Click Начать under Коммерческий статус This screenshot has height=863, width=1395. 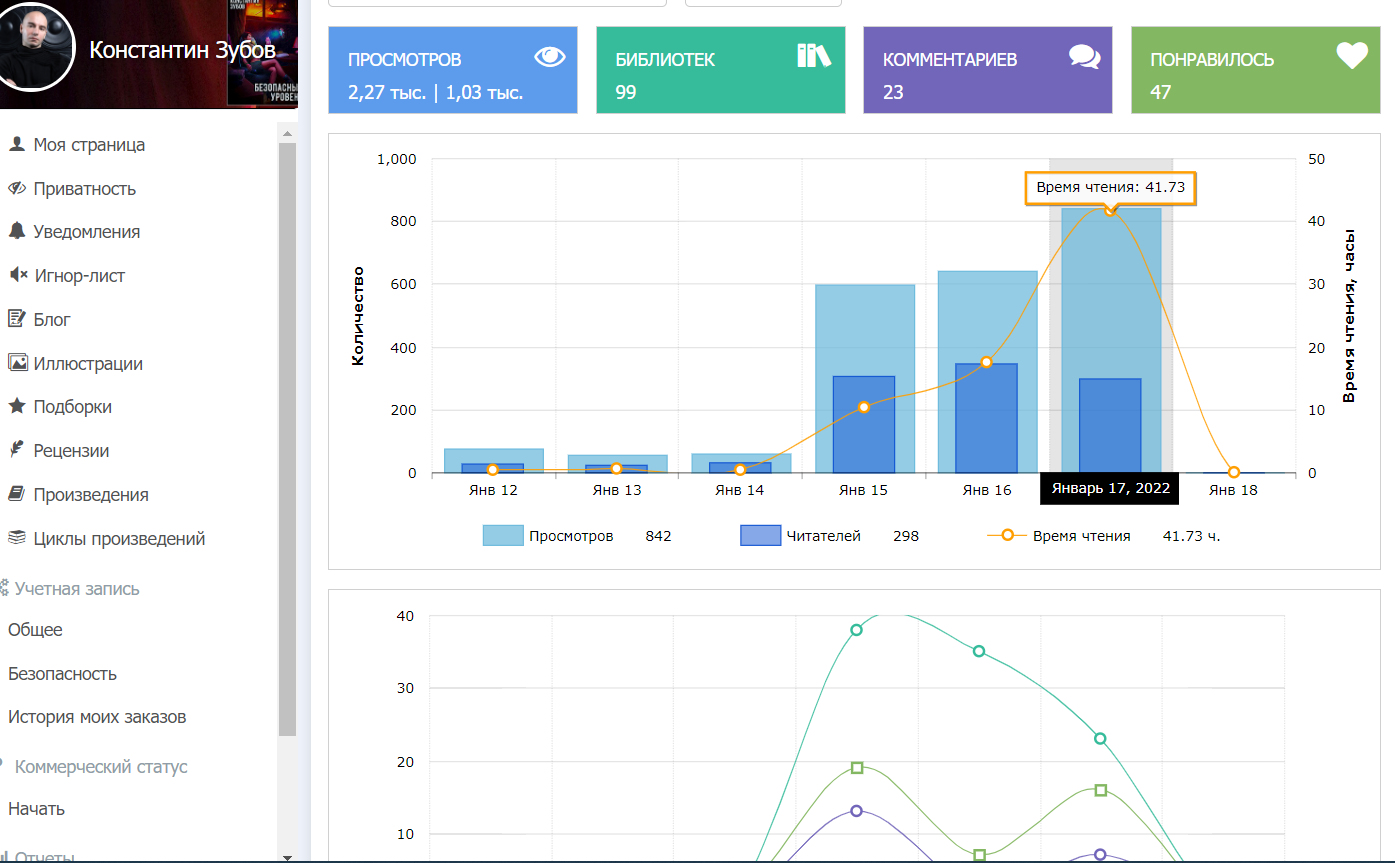(x=36, y=809)
